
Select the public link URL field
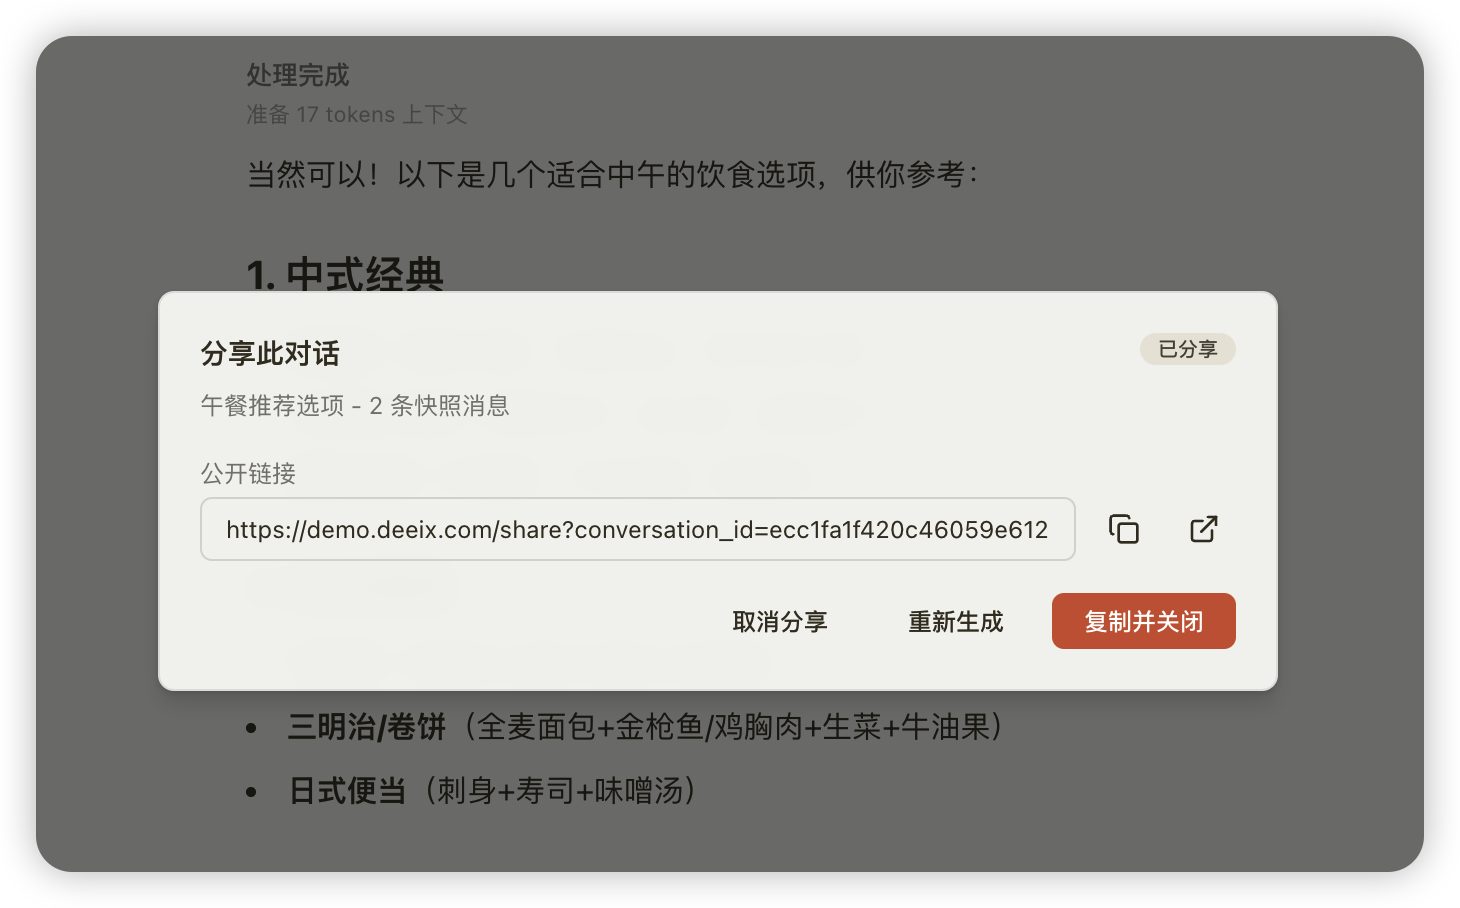pos(638,529)
